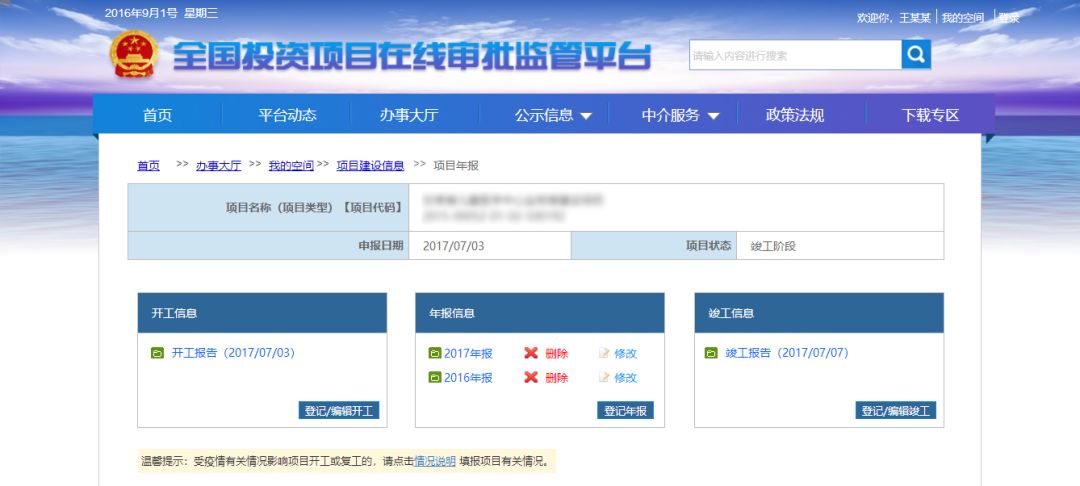Click the search magnifier icon
This screenshot has height=486, width=1080.
point(915,55)
